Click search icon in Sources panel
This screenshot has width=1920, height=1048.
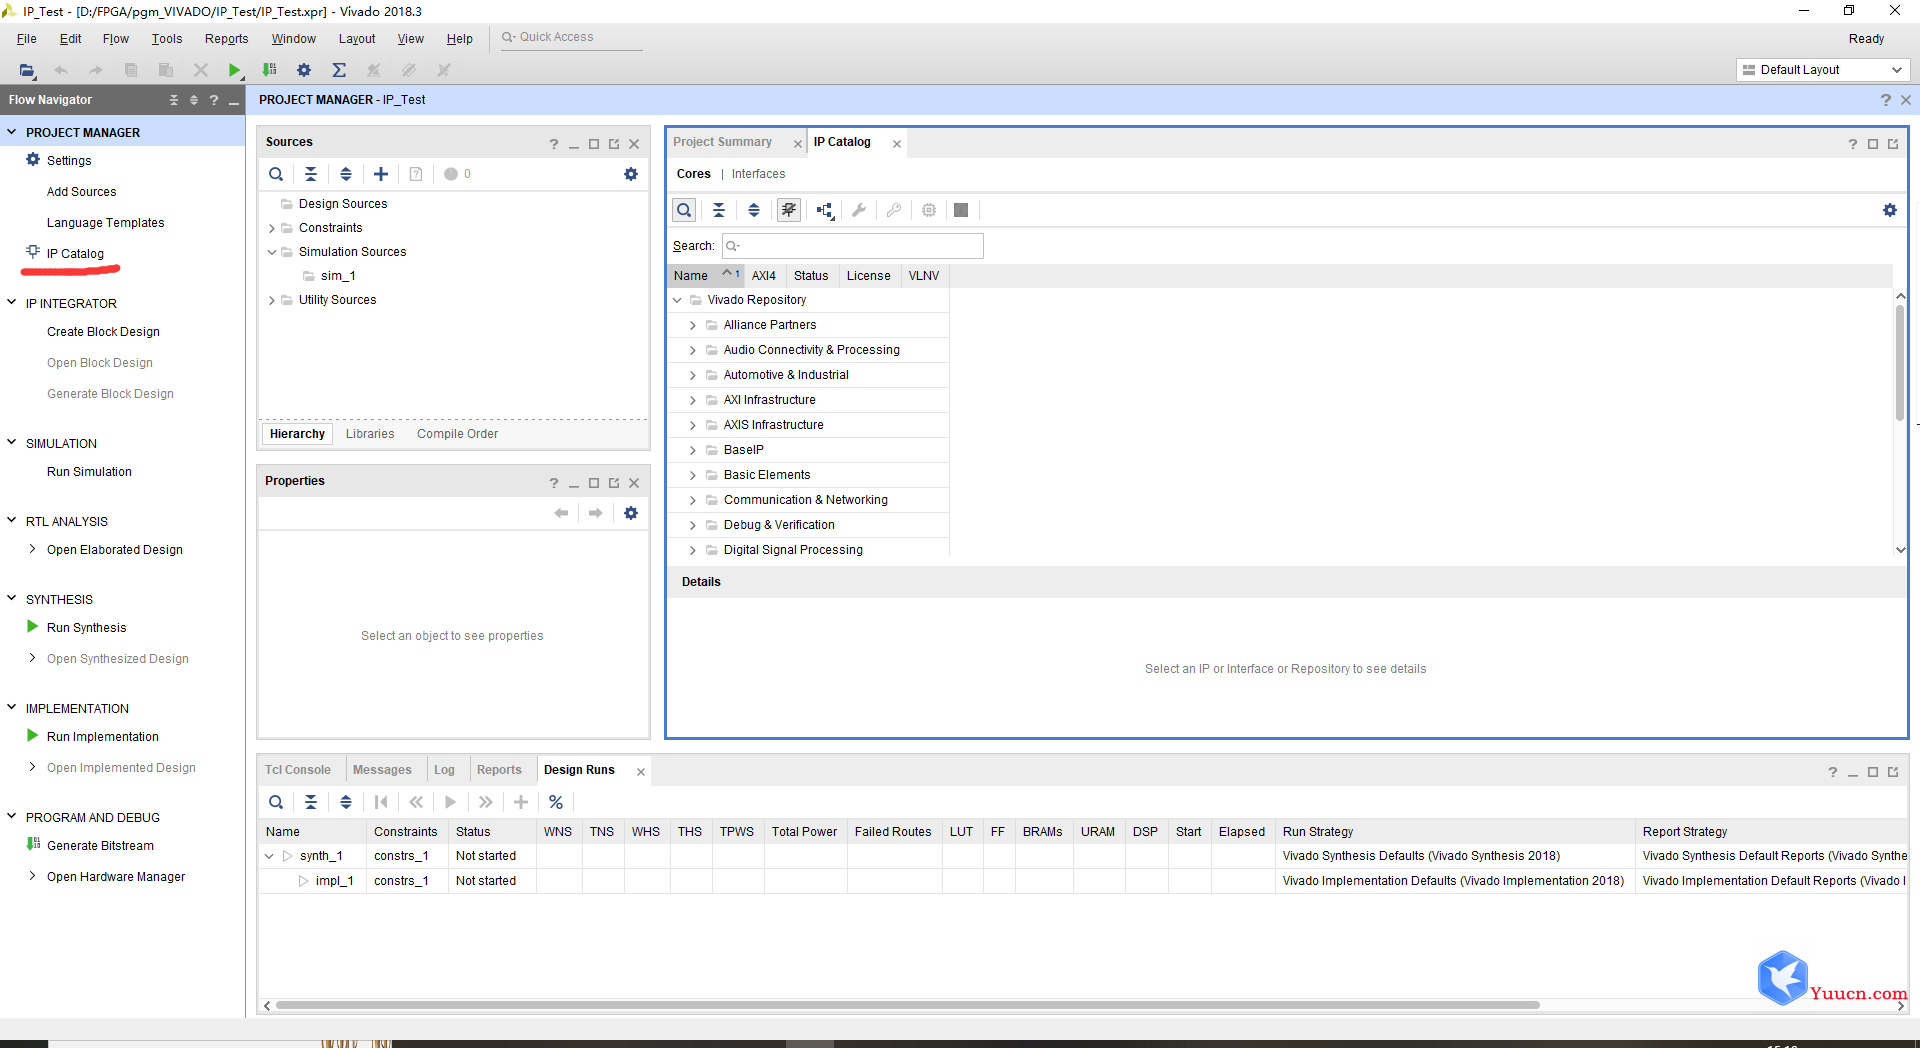click(x=276, y=174)
